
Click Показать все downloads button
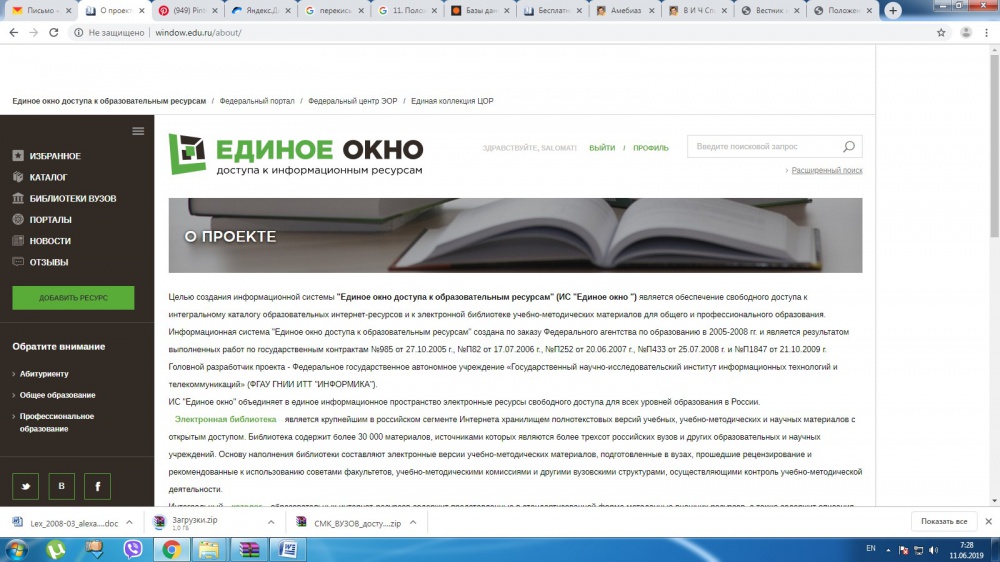pyautogui.click(x=944, y=522)
